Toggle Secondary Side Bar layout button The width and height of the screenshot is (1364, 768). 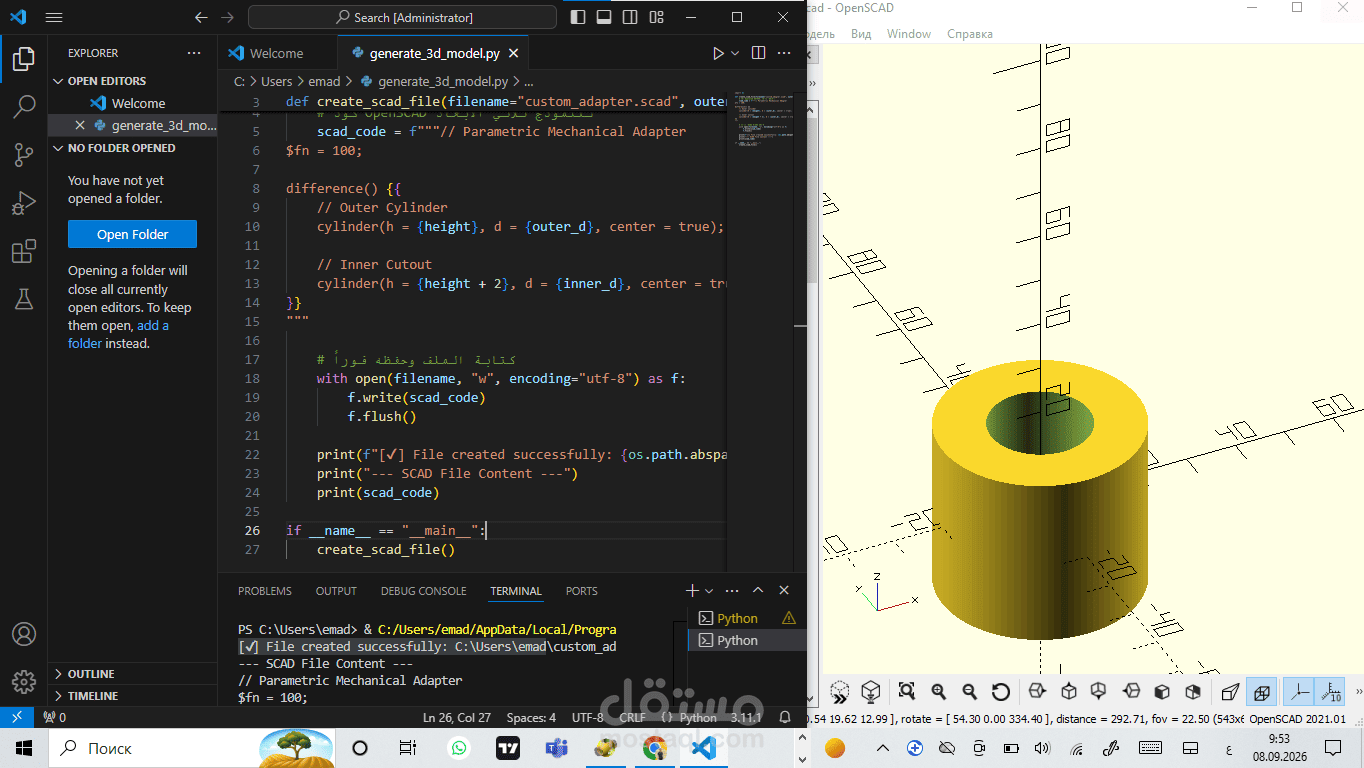[630, 17]
